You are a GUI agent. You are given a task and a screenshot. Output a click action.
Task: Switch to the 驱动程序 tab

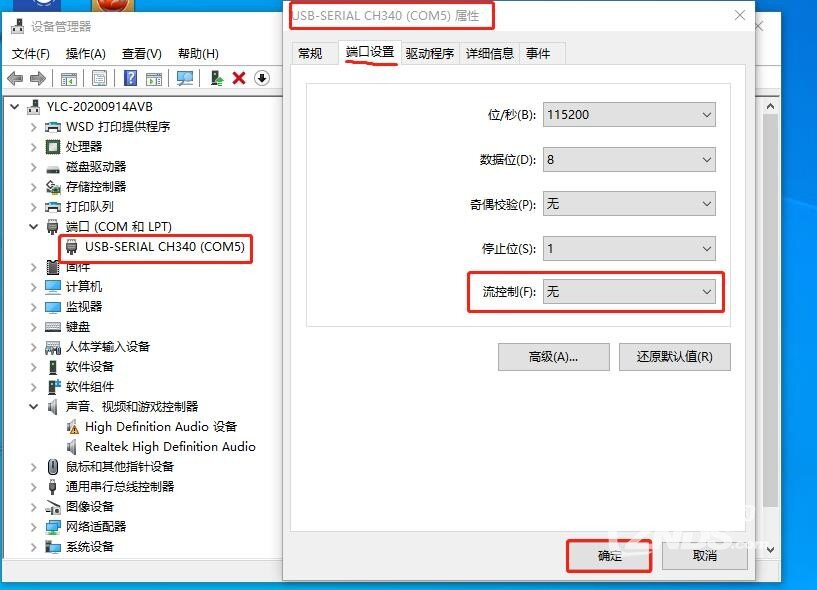coord(430,53)
